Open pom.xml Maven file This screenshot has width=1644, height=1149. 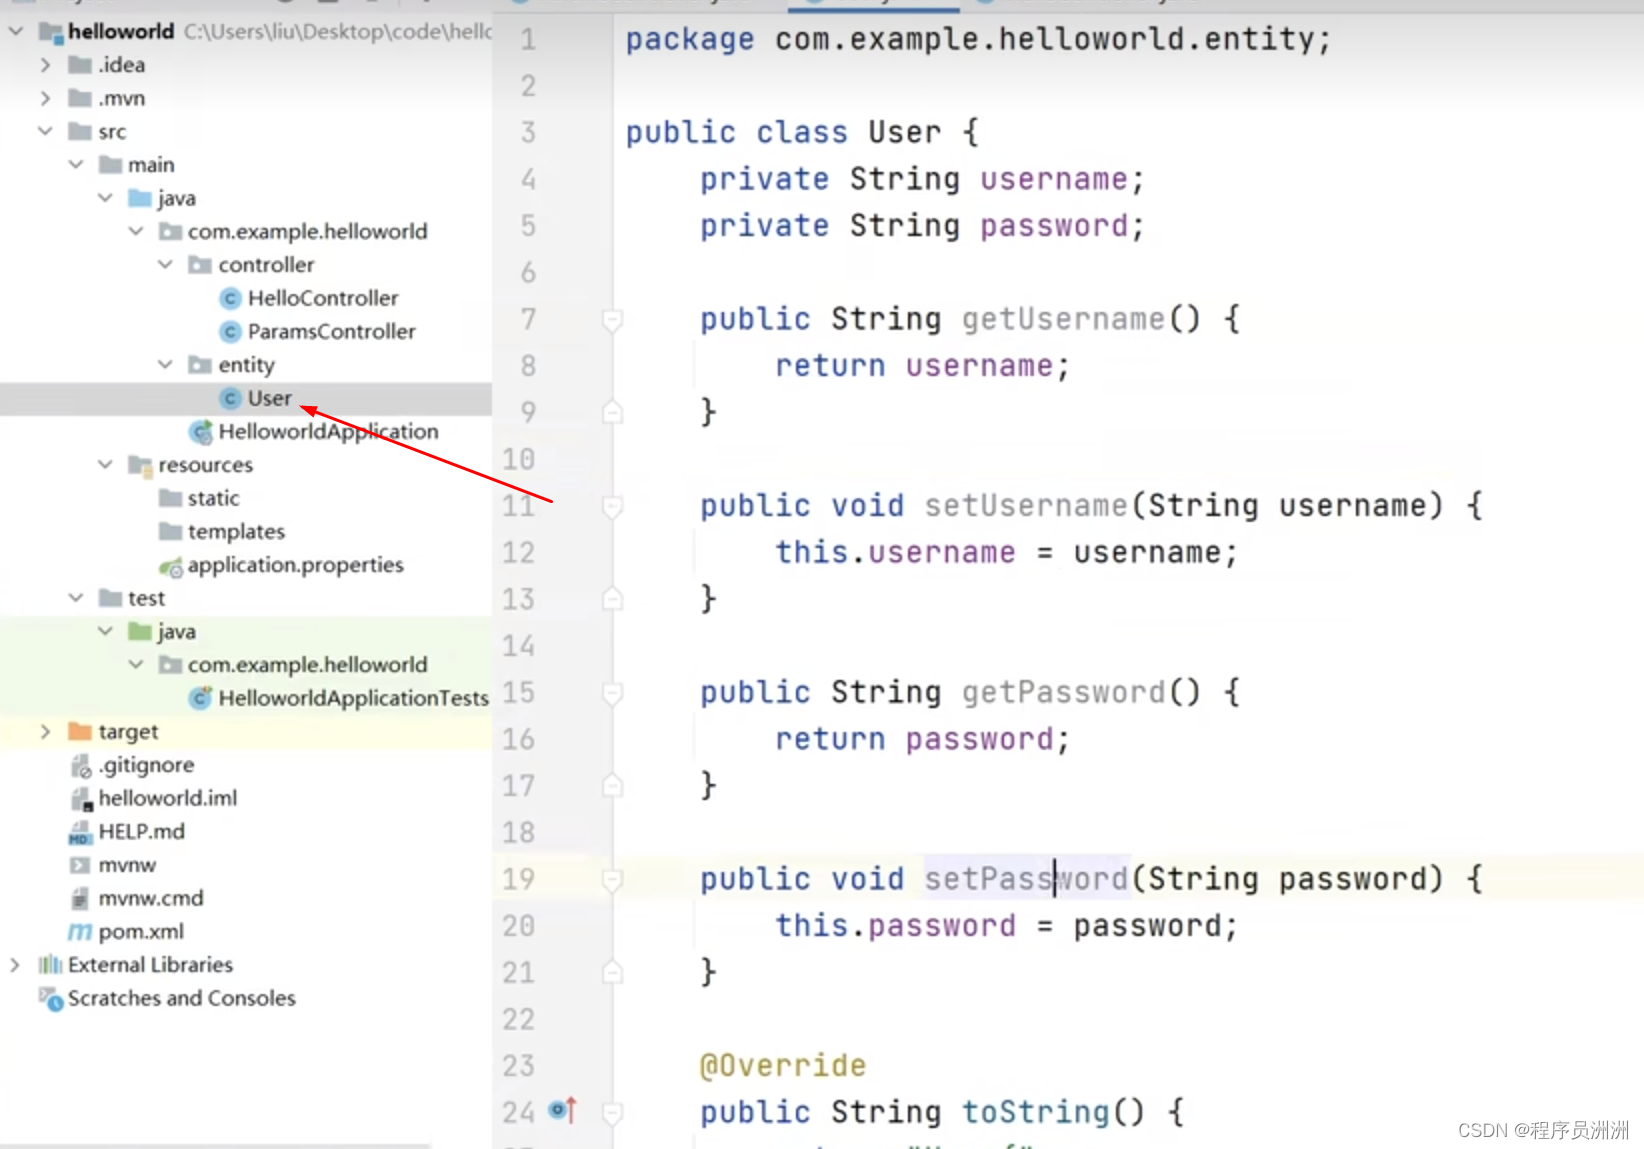(141, 931)
